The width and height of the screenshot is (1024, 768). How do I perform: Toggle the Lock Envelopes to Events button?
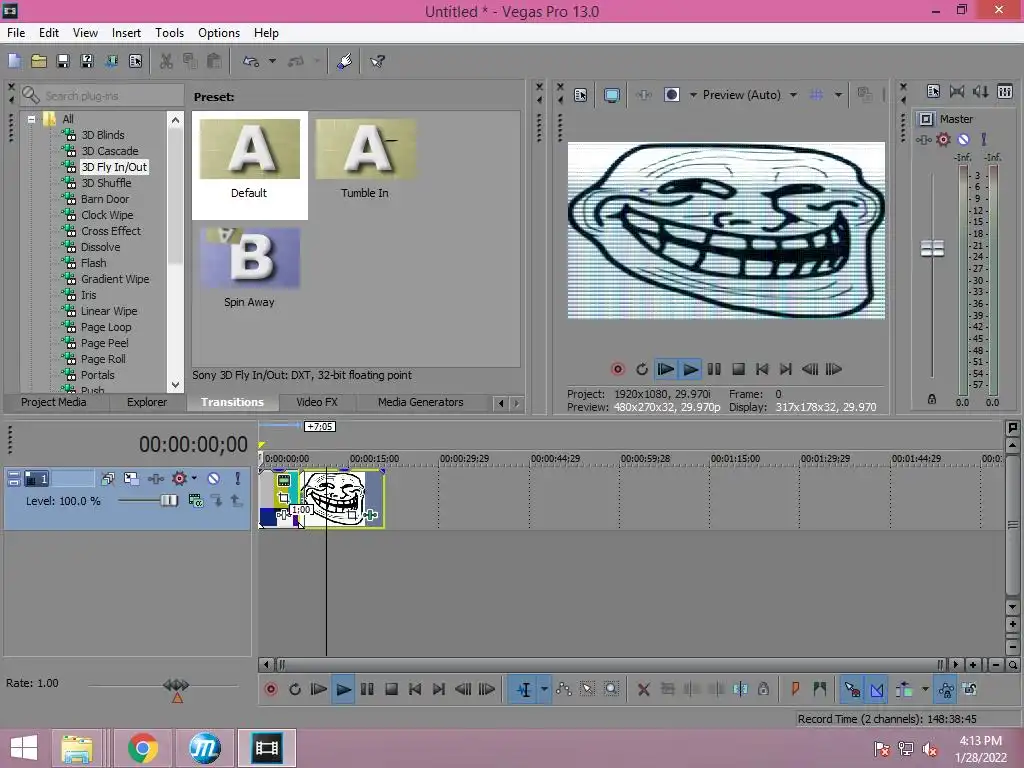click(x=946, y=689)
